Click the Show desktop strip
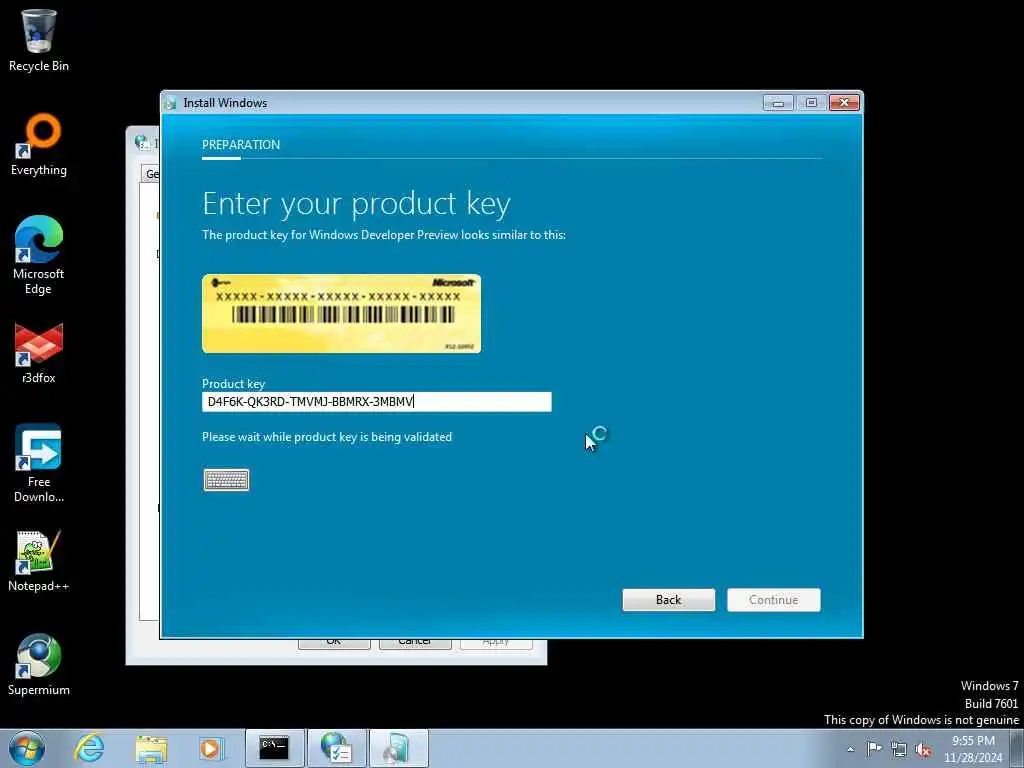This screenshot has width=1024, height=768. point(1017,749)
